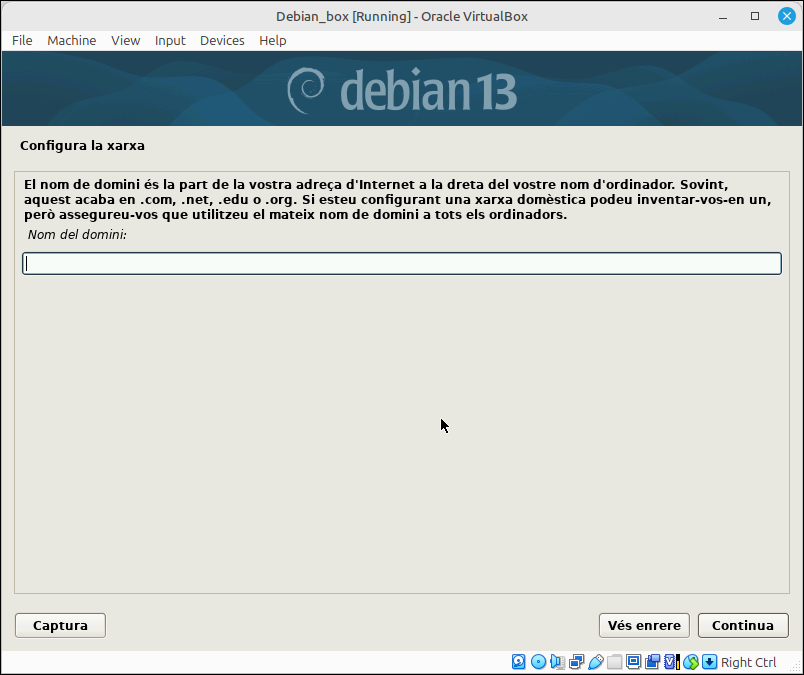This screenshot has height=675, width=804.
Task: Click the mouse integration status icon
Action: [x=691, y=662]
